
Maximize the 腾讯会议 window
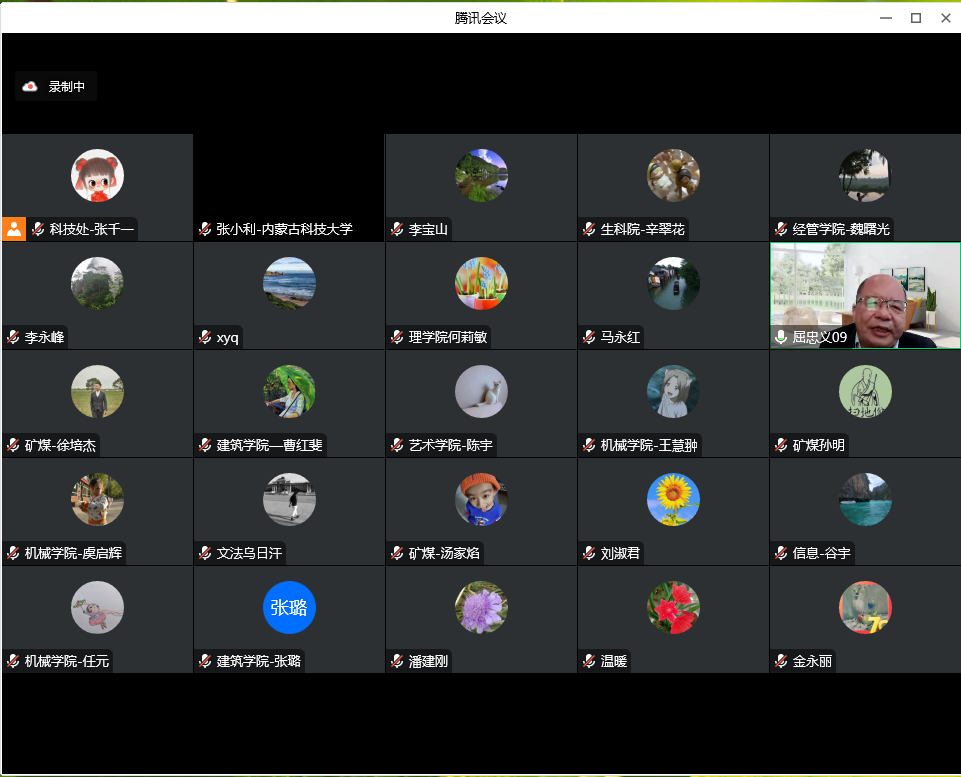coord(915,17)
